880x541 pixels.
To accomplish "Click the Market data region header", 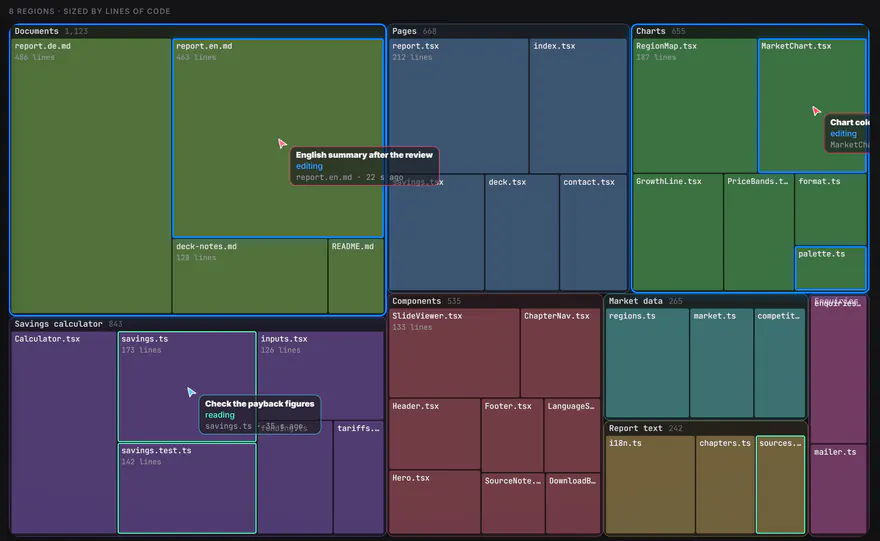I will (x=706, y=301).
